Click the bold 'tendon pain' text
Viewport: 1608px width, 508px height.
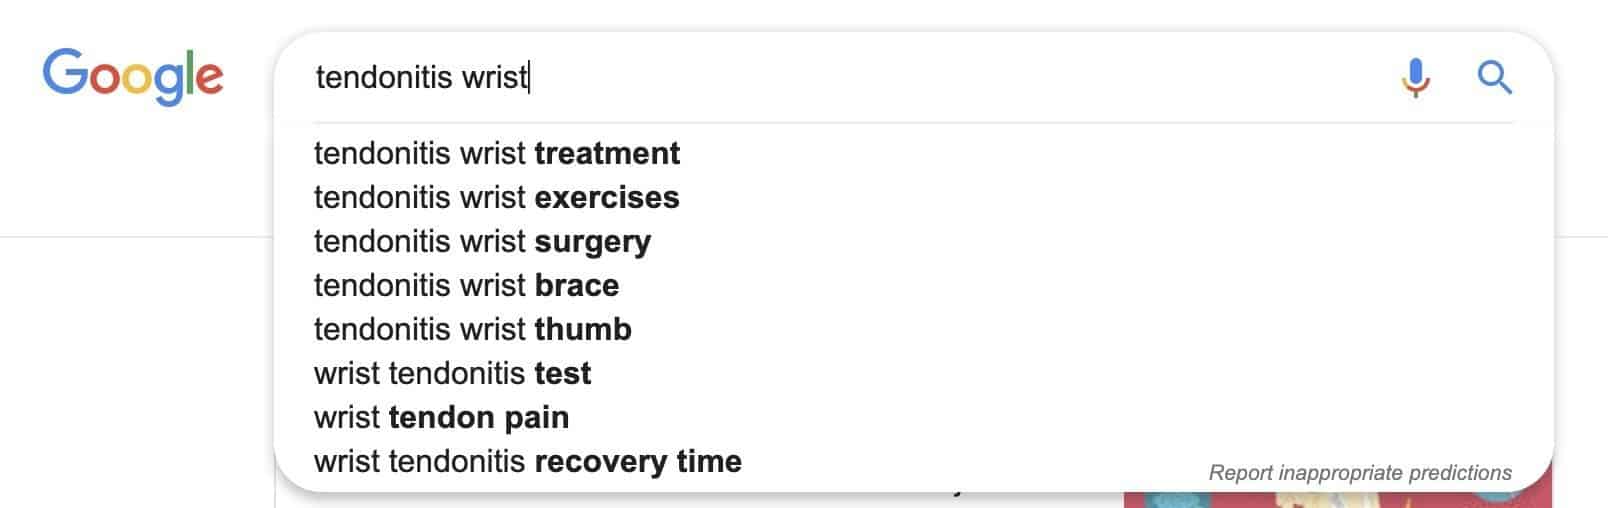point(478,418)
